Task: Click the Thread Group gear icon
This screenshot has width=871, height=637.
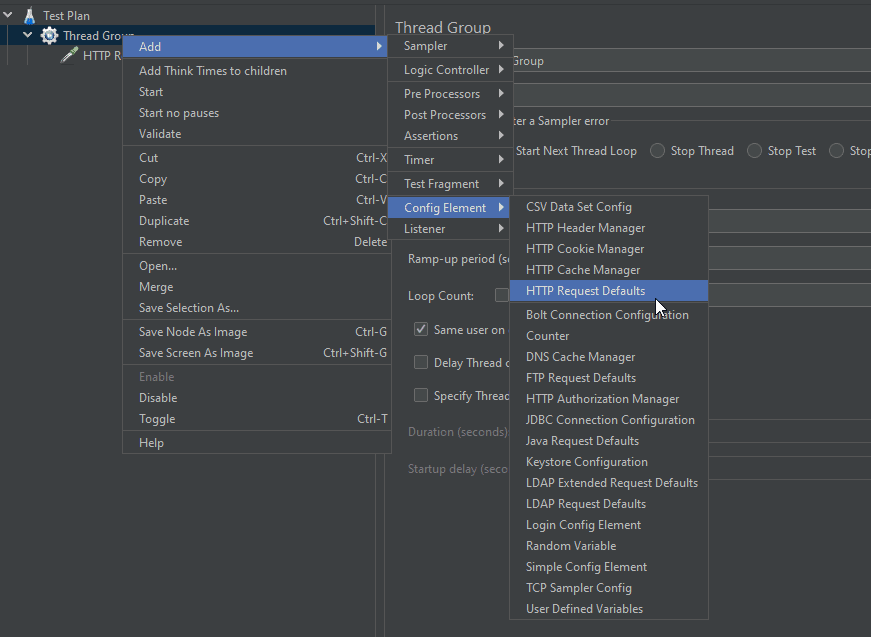Action: 49,36
